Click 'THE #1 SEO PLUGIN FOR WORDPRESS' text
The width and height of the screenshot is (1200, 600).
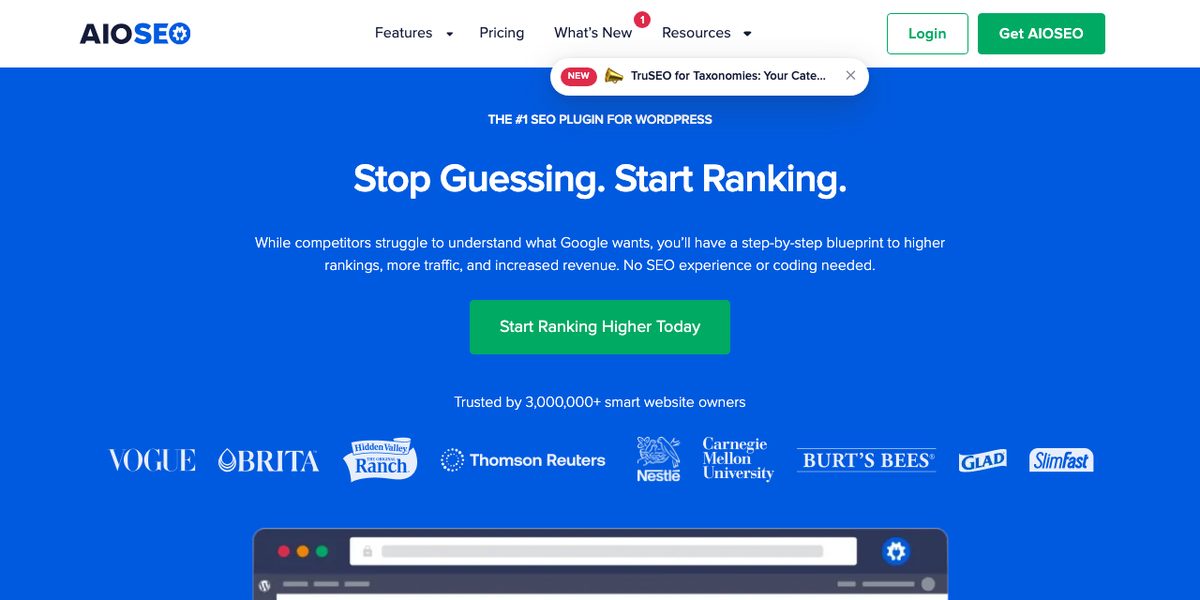click(600, 119)
